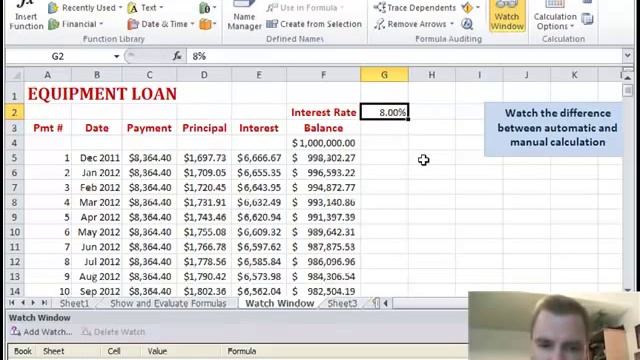Select row 2 header
This screenshot has width=640, height=360.
click(x=14, y=112)
